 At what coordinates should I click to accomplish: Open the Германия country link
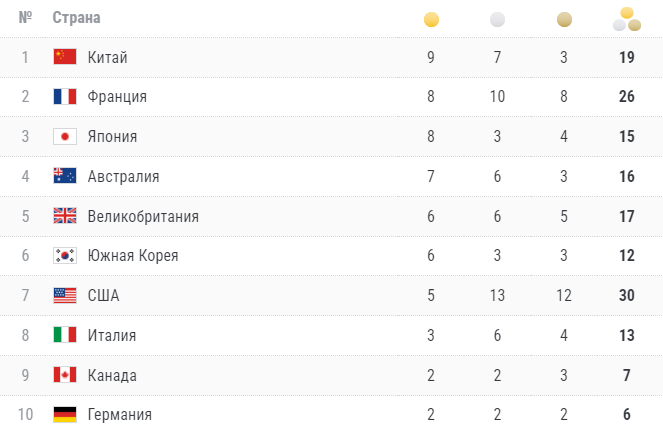point(120,415)
